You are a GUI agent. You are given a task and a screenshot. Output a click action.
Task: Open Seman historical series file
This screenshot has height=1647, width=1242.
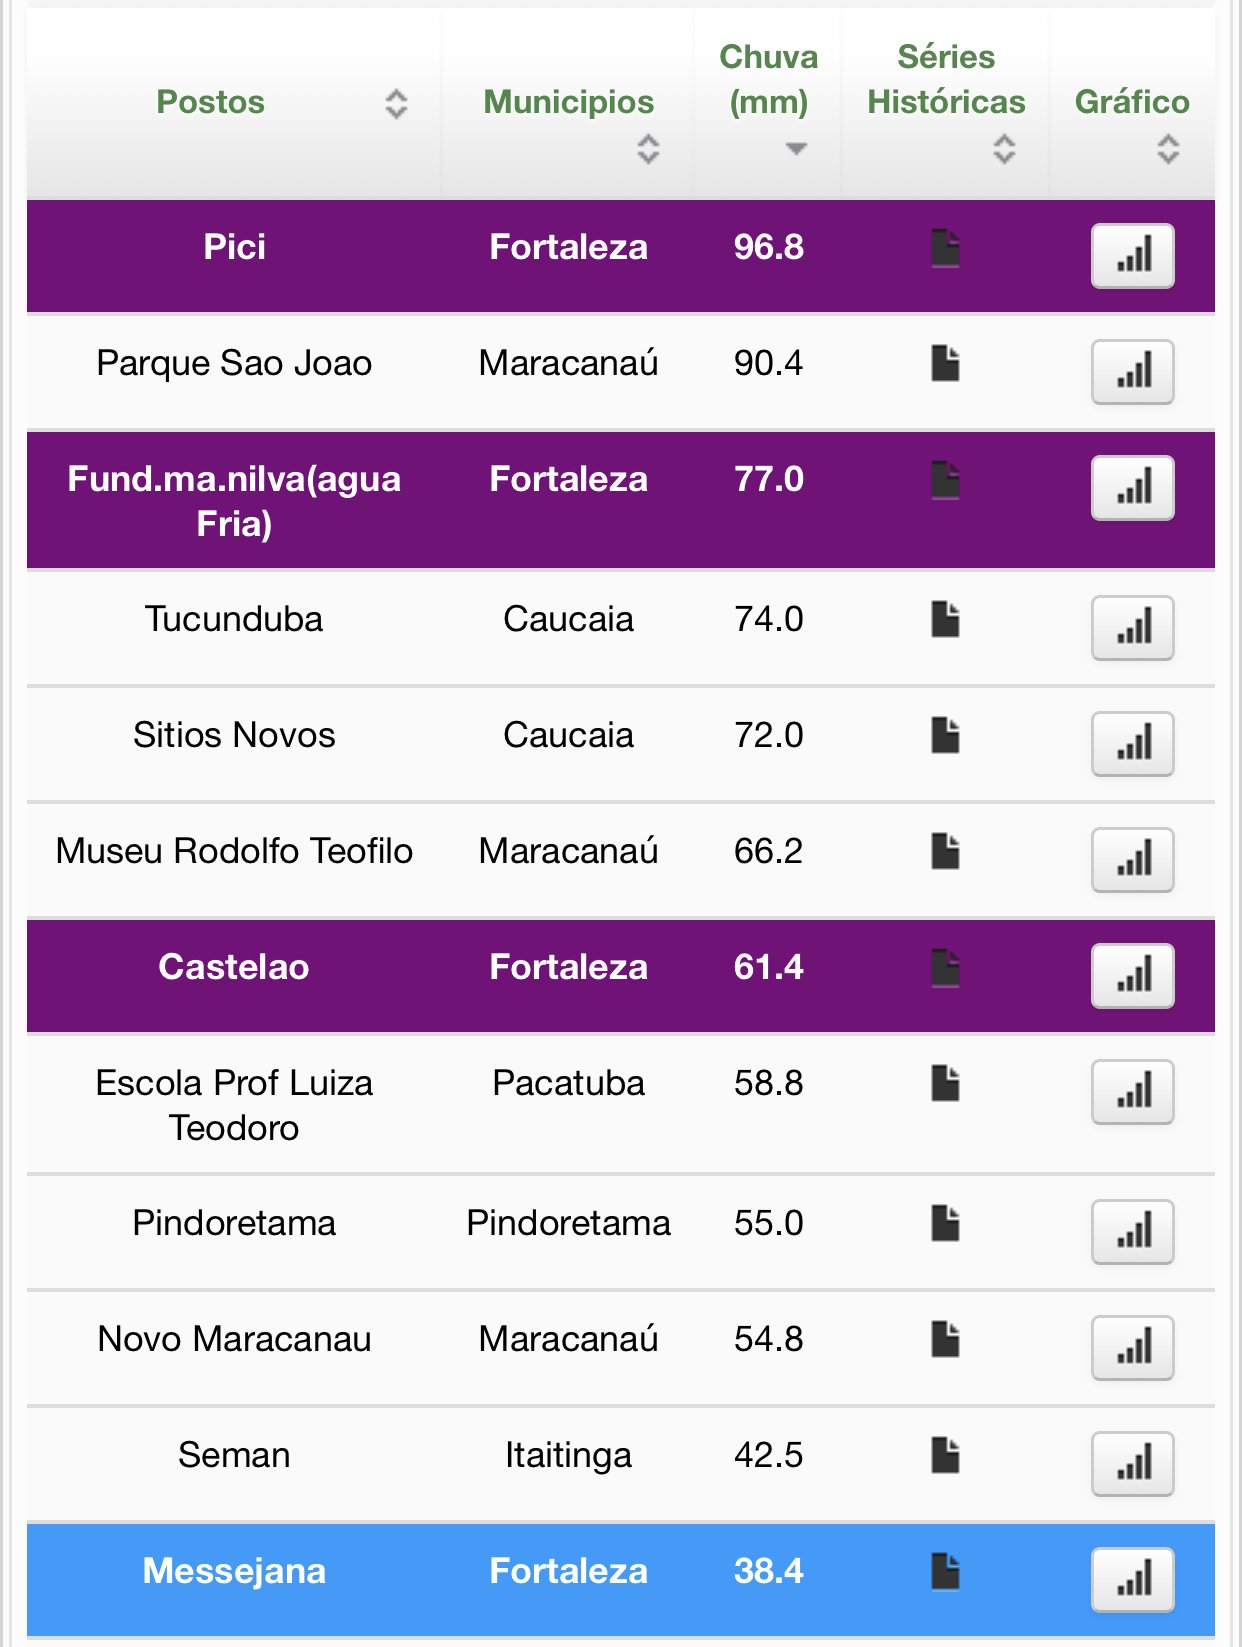[x=945, y=1456]
